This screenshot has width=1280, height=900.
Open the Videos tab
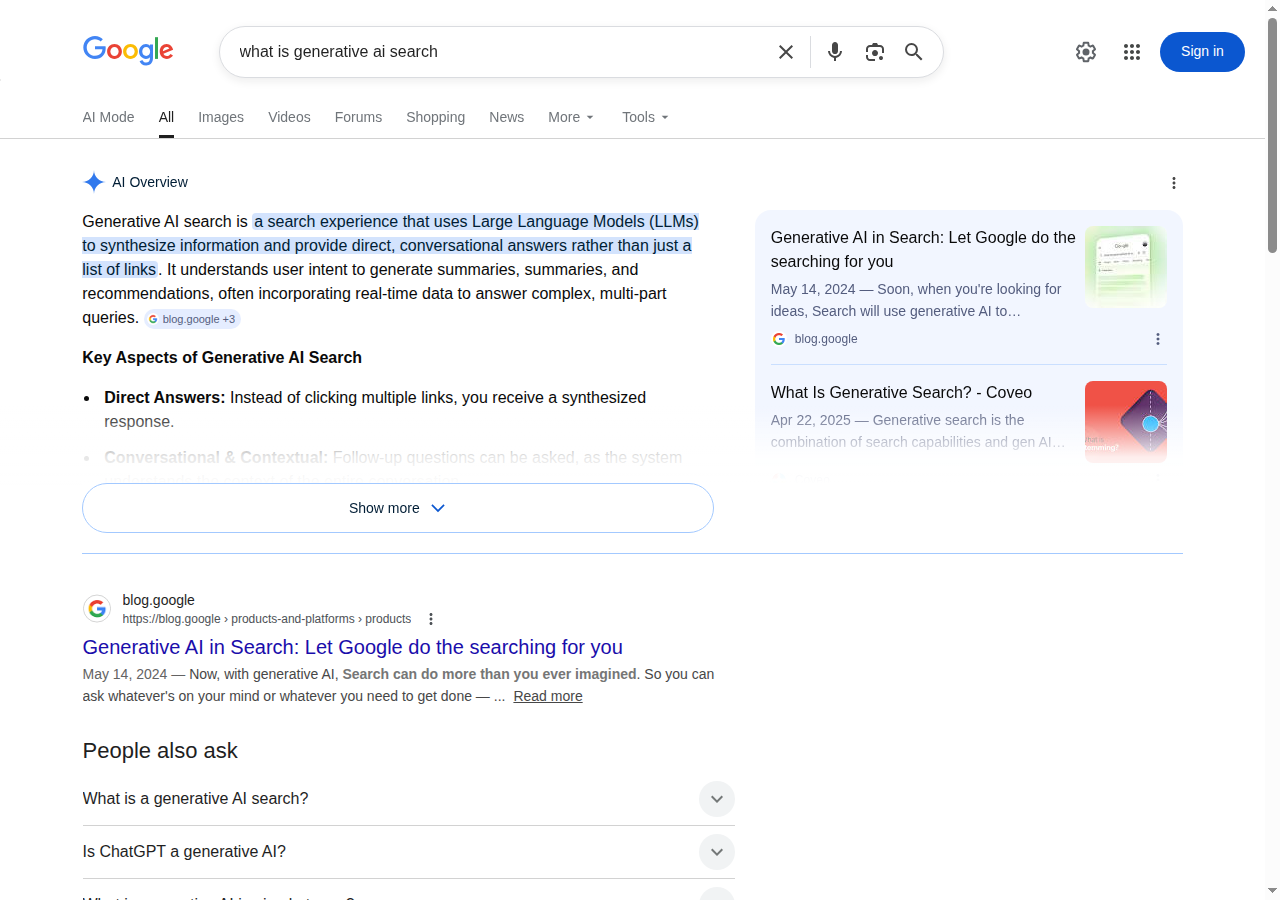[x=289, y=117]
